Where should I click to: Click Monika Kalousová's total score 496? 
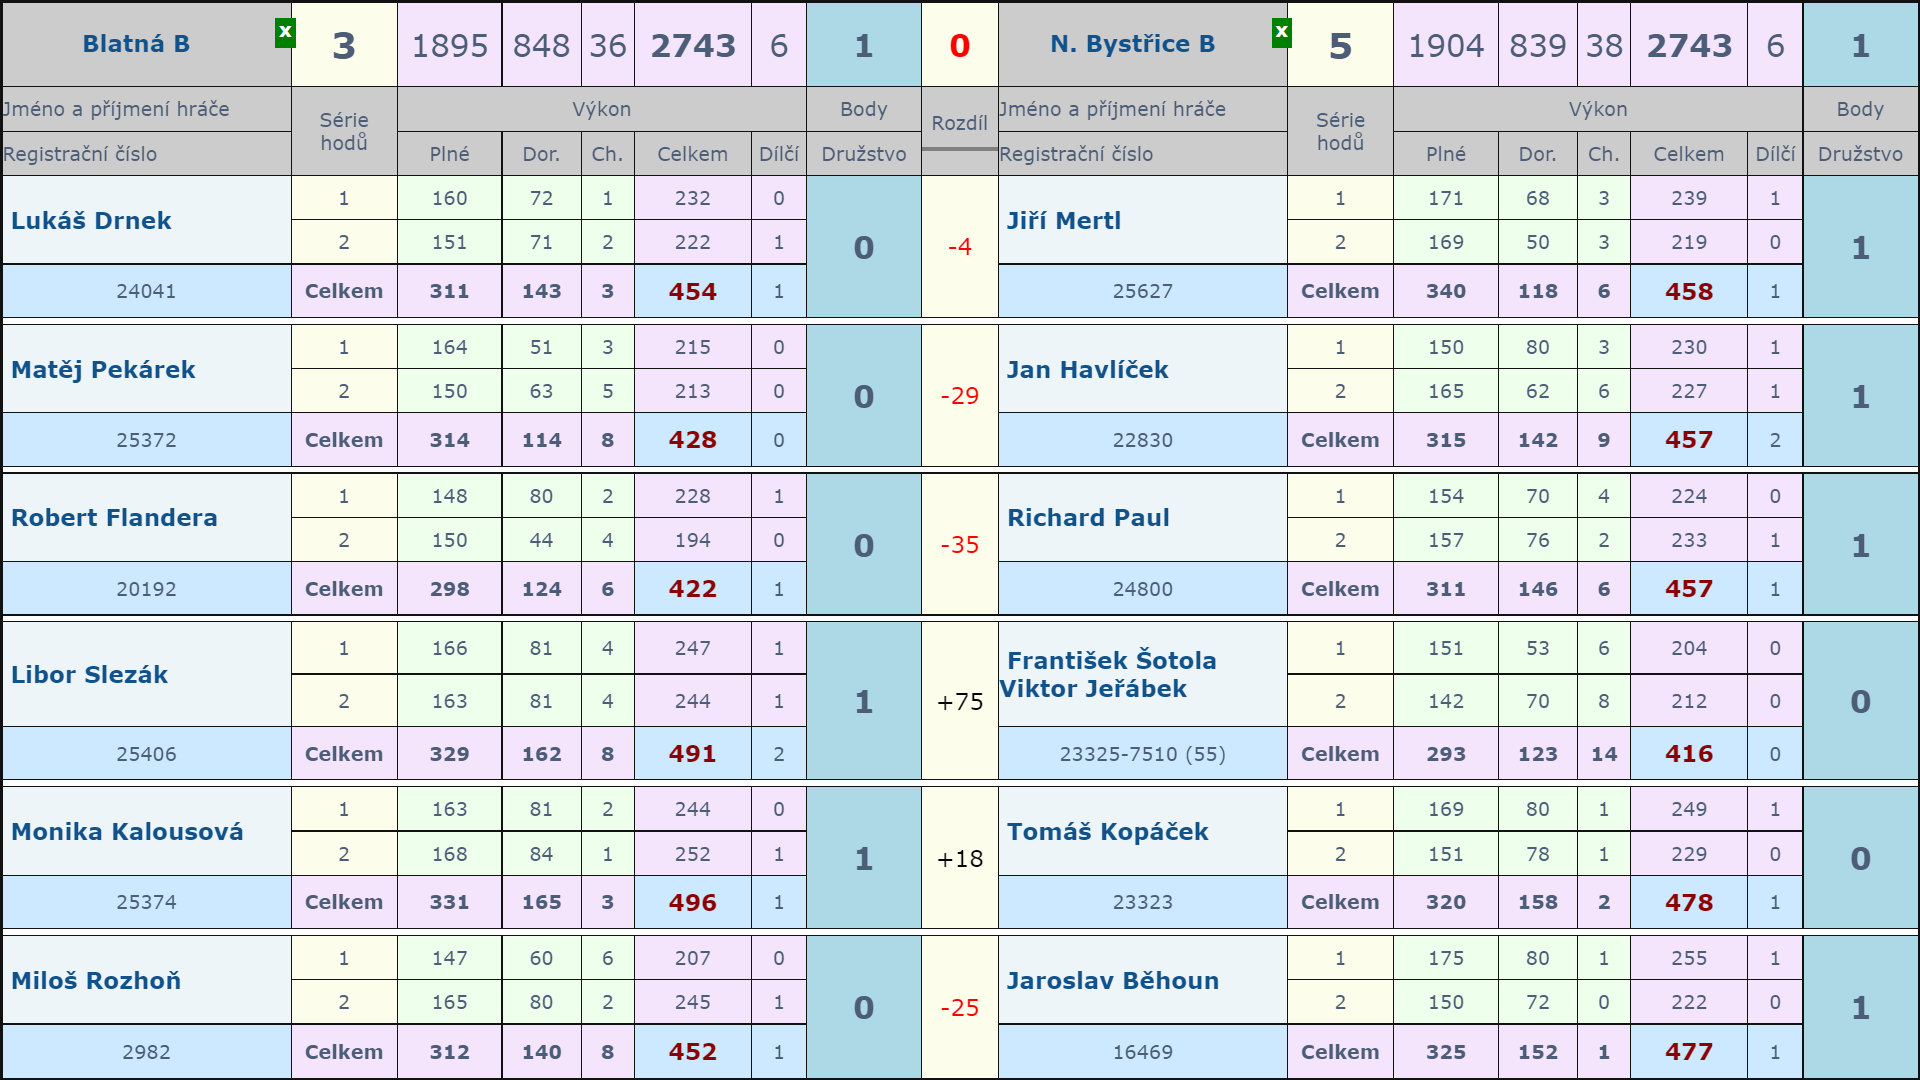point(692,903)
